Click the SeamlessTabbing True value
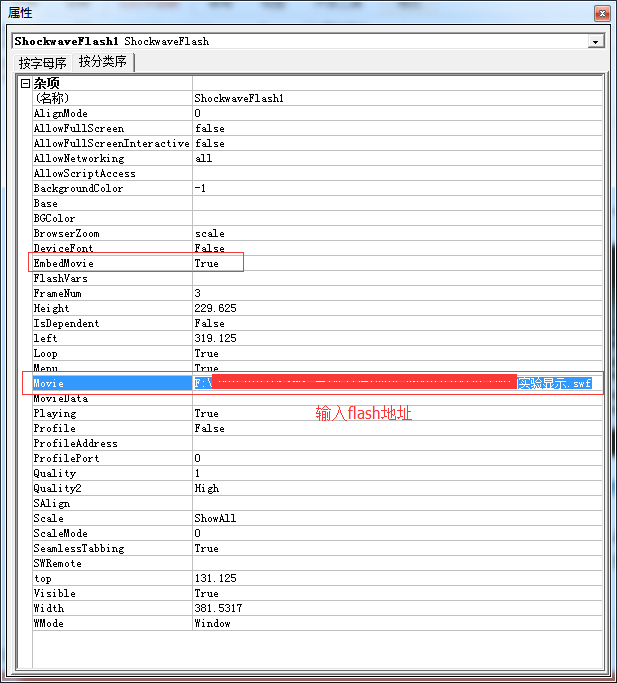Viewport: 617px width, 683px height. (397, 548)
